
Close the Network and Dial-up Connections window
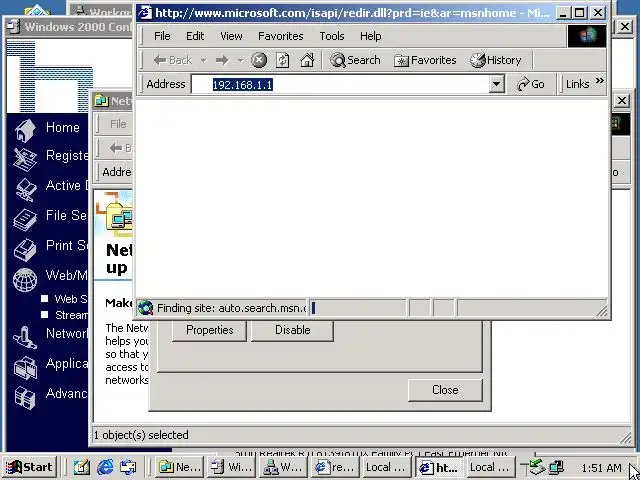622,100
